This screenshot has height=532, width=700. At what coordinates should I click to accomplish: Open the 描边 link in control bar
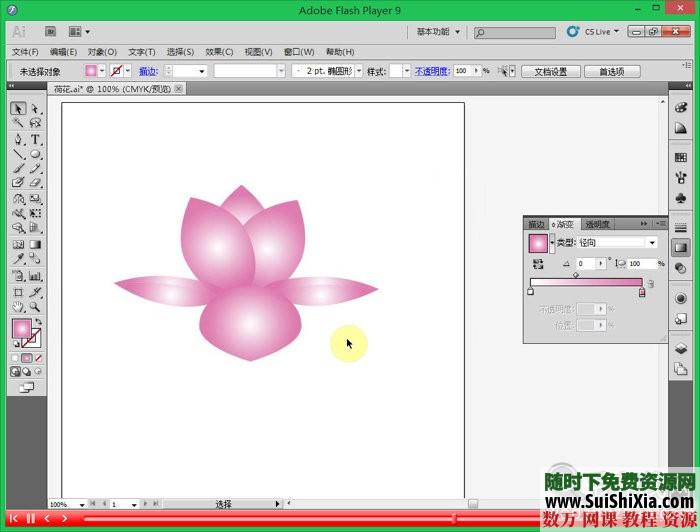click(x=149, y=71)
